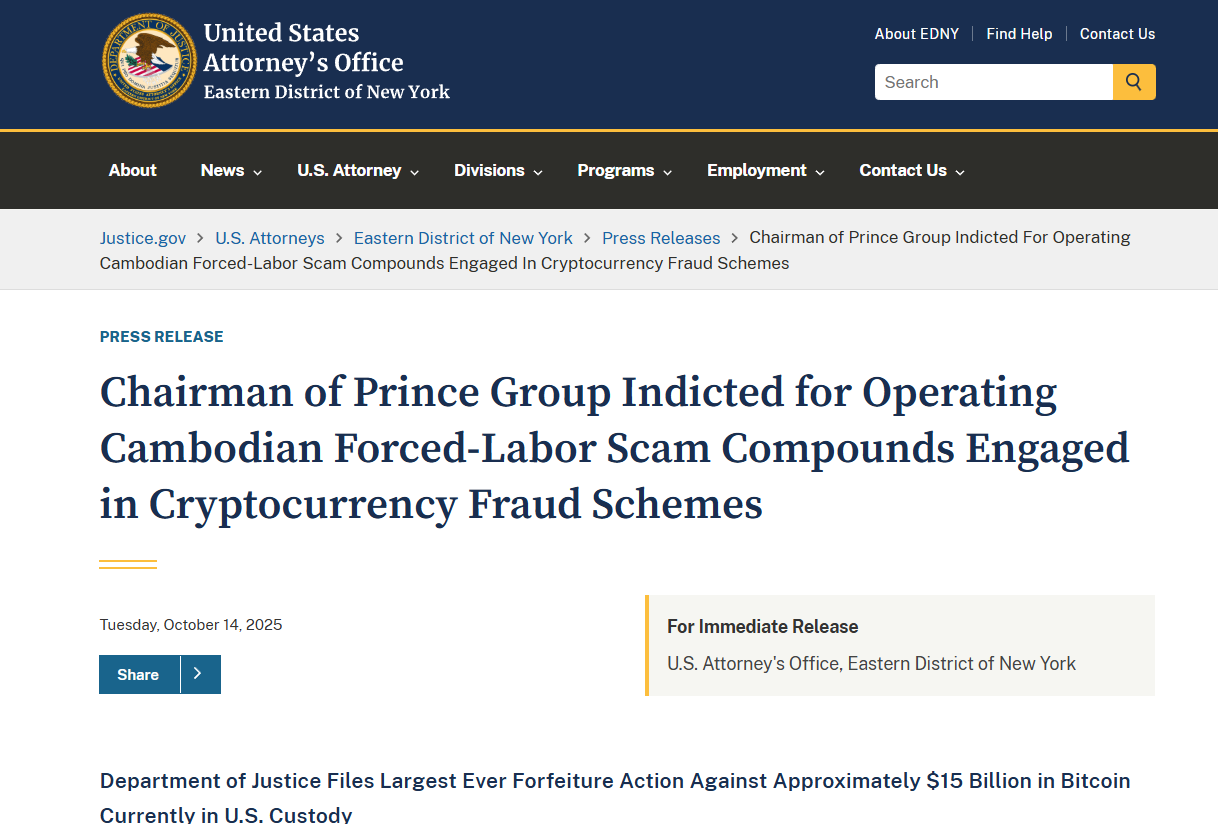Expand the Contact Us navigation dropdown
This screenshot has width=1218, height=824.
tap(911, 171)
